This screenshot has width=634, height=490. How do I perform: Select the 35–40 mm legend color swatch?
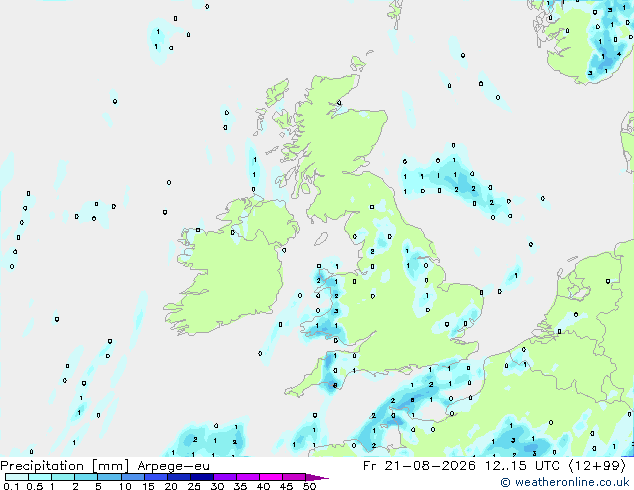248,477
